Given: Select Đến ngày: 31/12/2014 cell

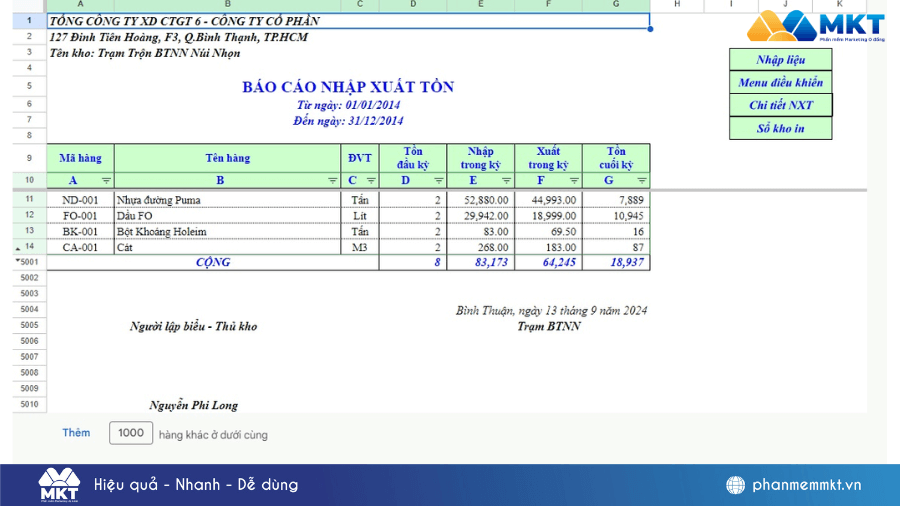Looking at the screenshot, I should (x=348, y=120).
